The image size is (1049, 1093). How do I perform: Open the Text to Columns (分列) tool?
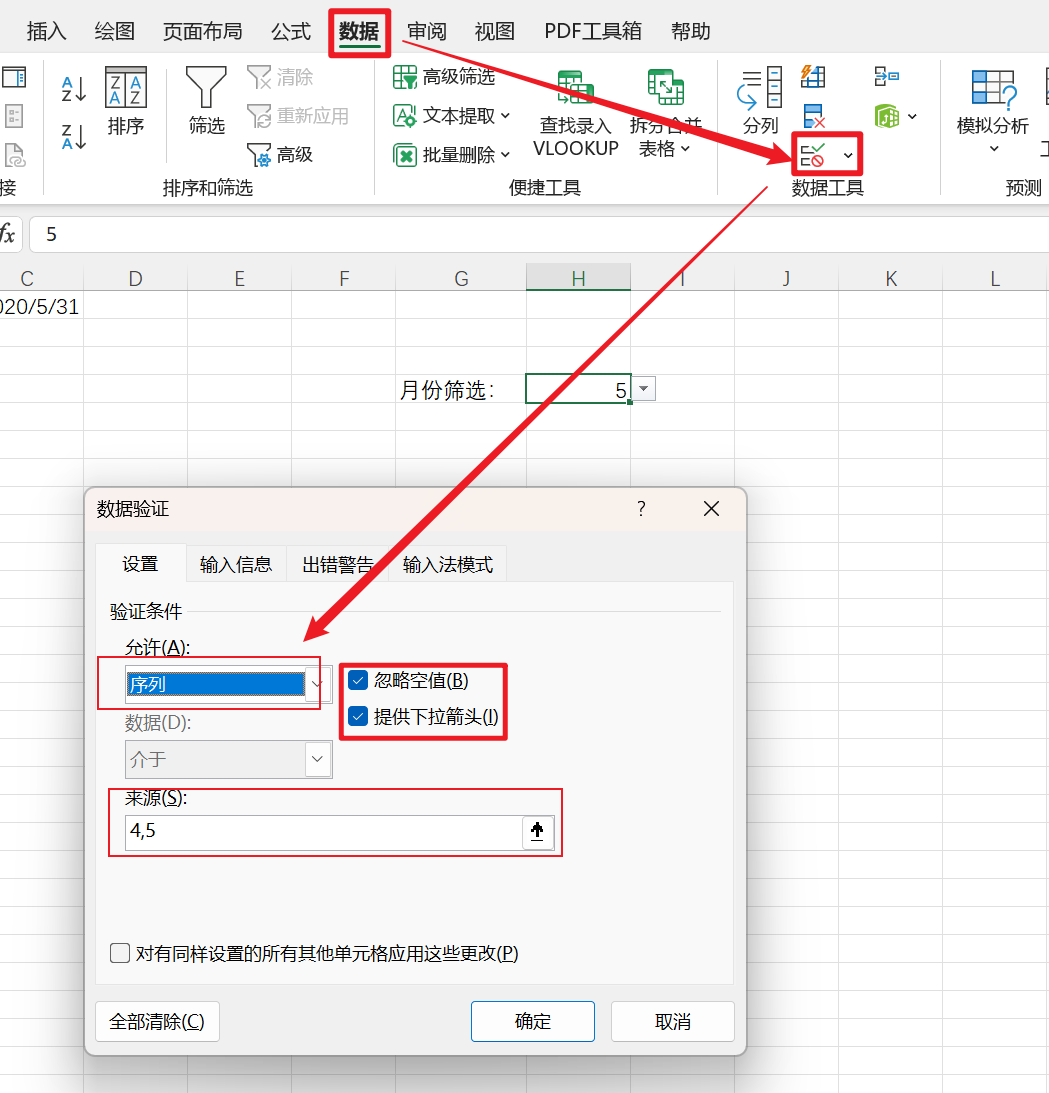[760, 101]
